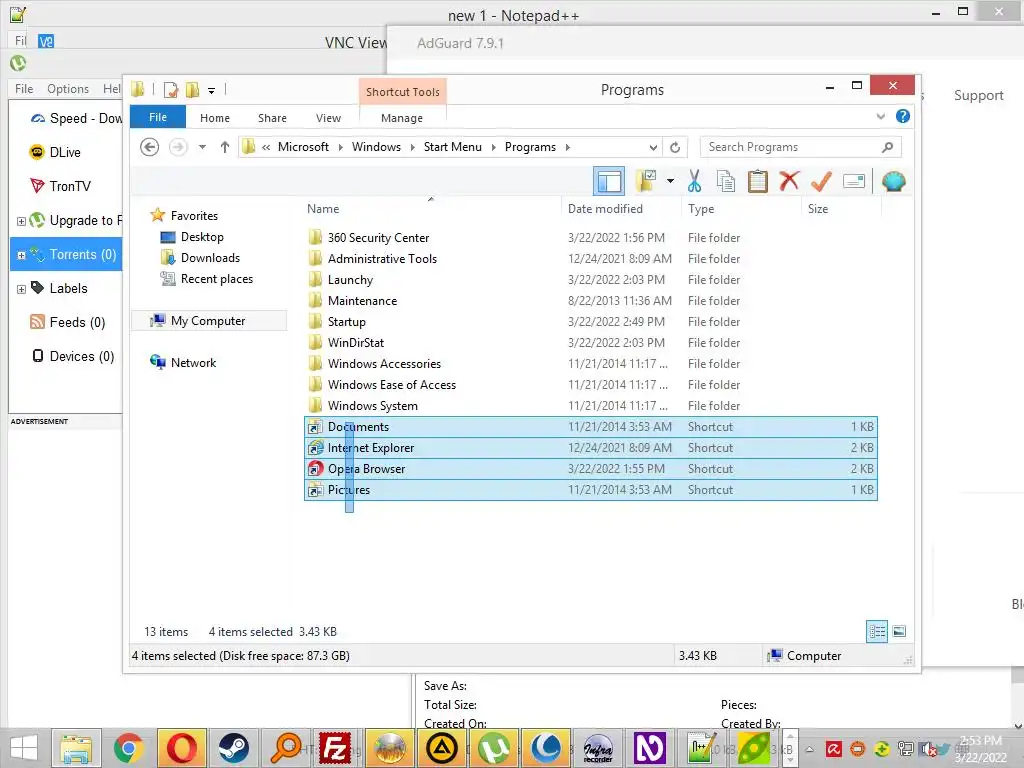Click the New folder quick access icon

[192, 89]
